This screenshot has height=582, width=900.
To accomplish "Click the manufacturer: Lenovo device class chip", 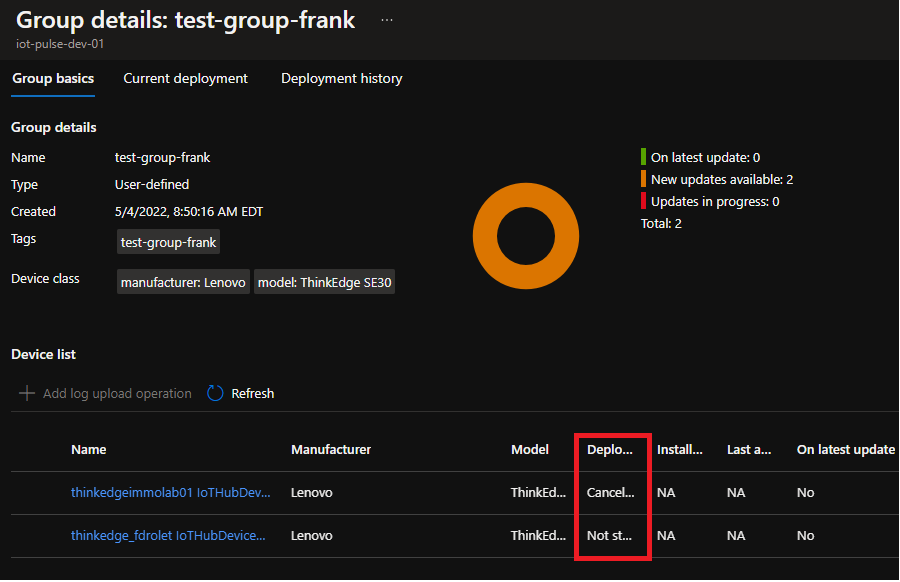I will [x=183, y=281].
